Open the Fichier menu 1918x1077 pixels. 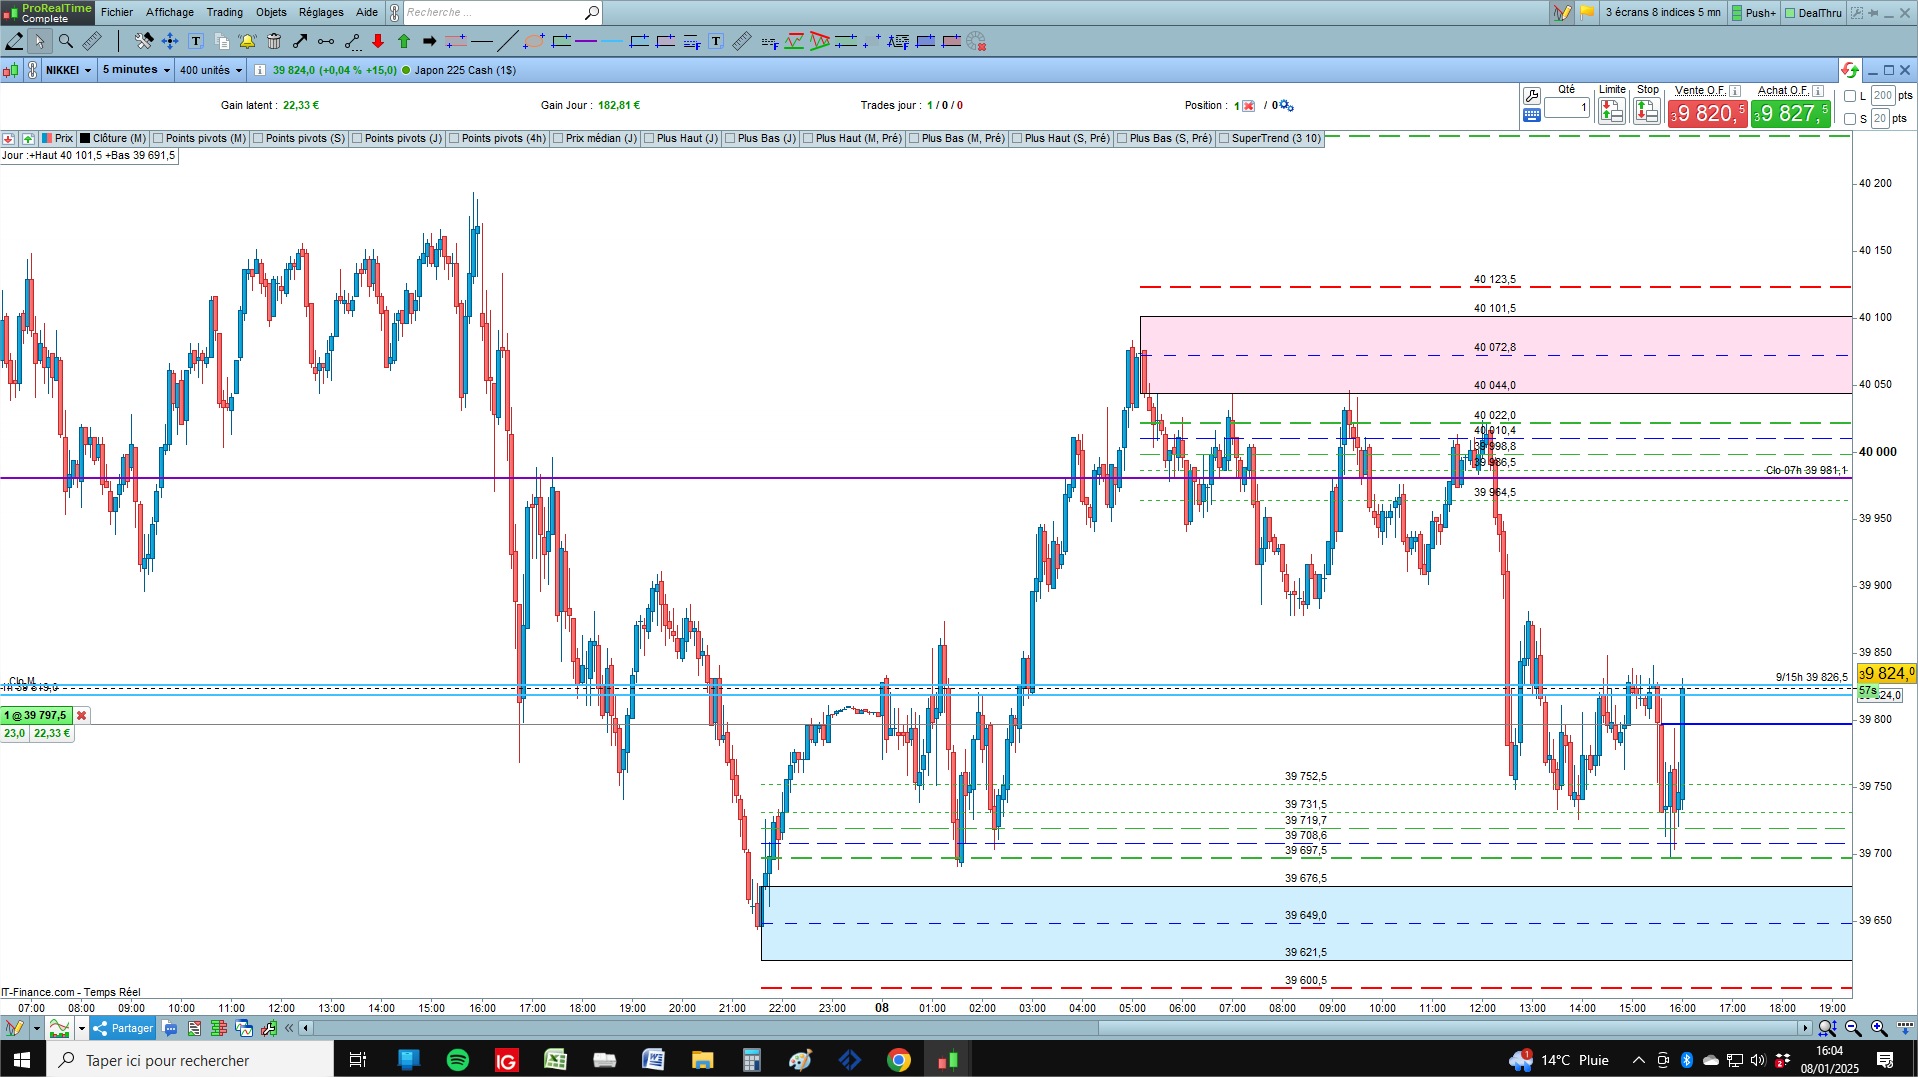[117, 12]
